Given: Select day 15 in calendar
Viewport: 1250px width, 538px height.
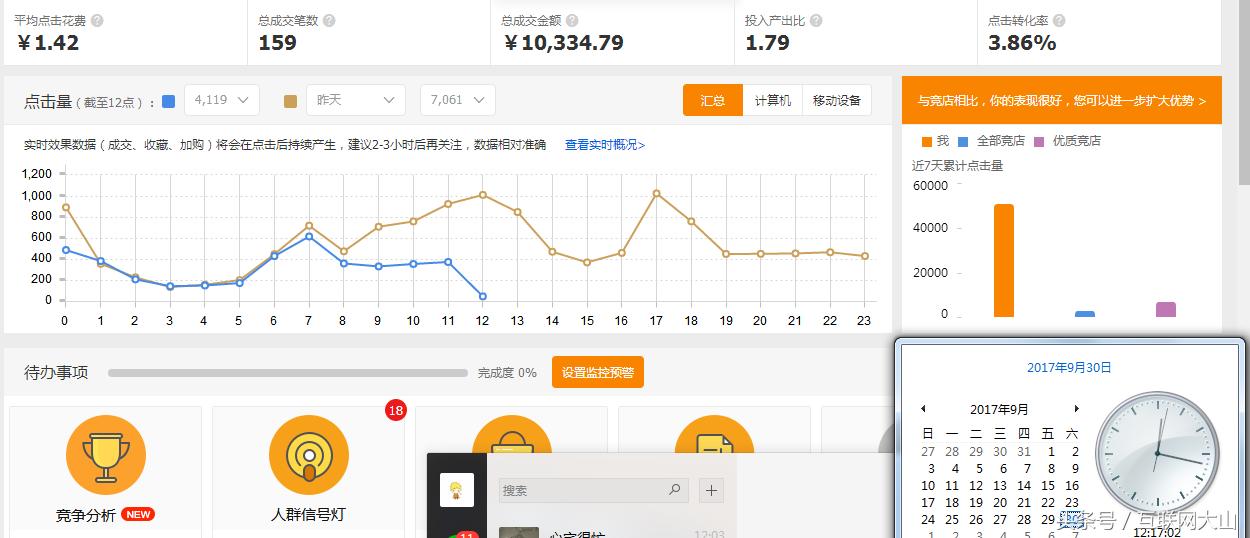Looking at the screenshot, I should tap(1048, 485).
